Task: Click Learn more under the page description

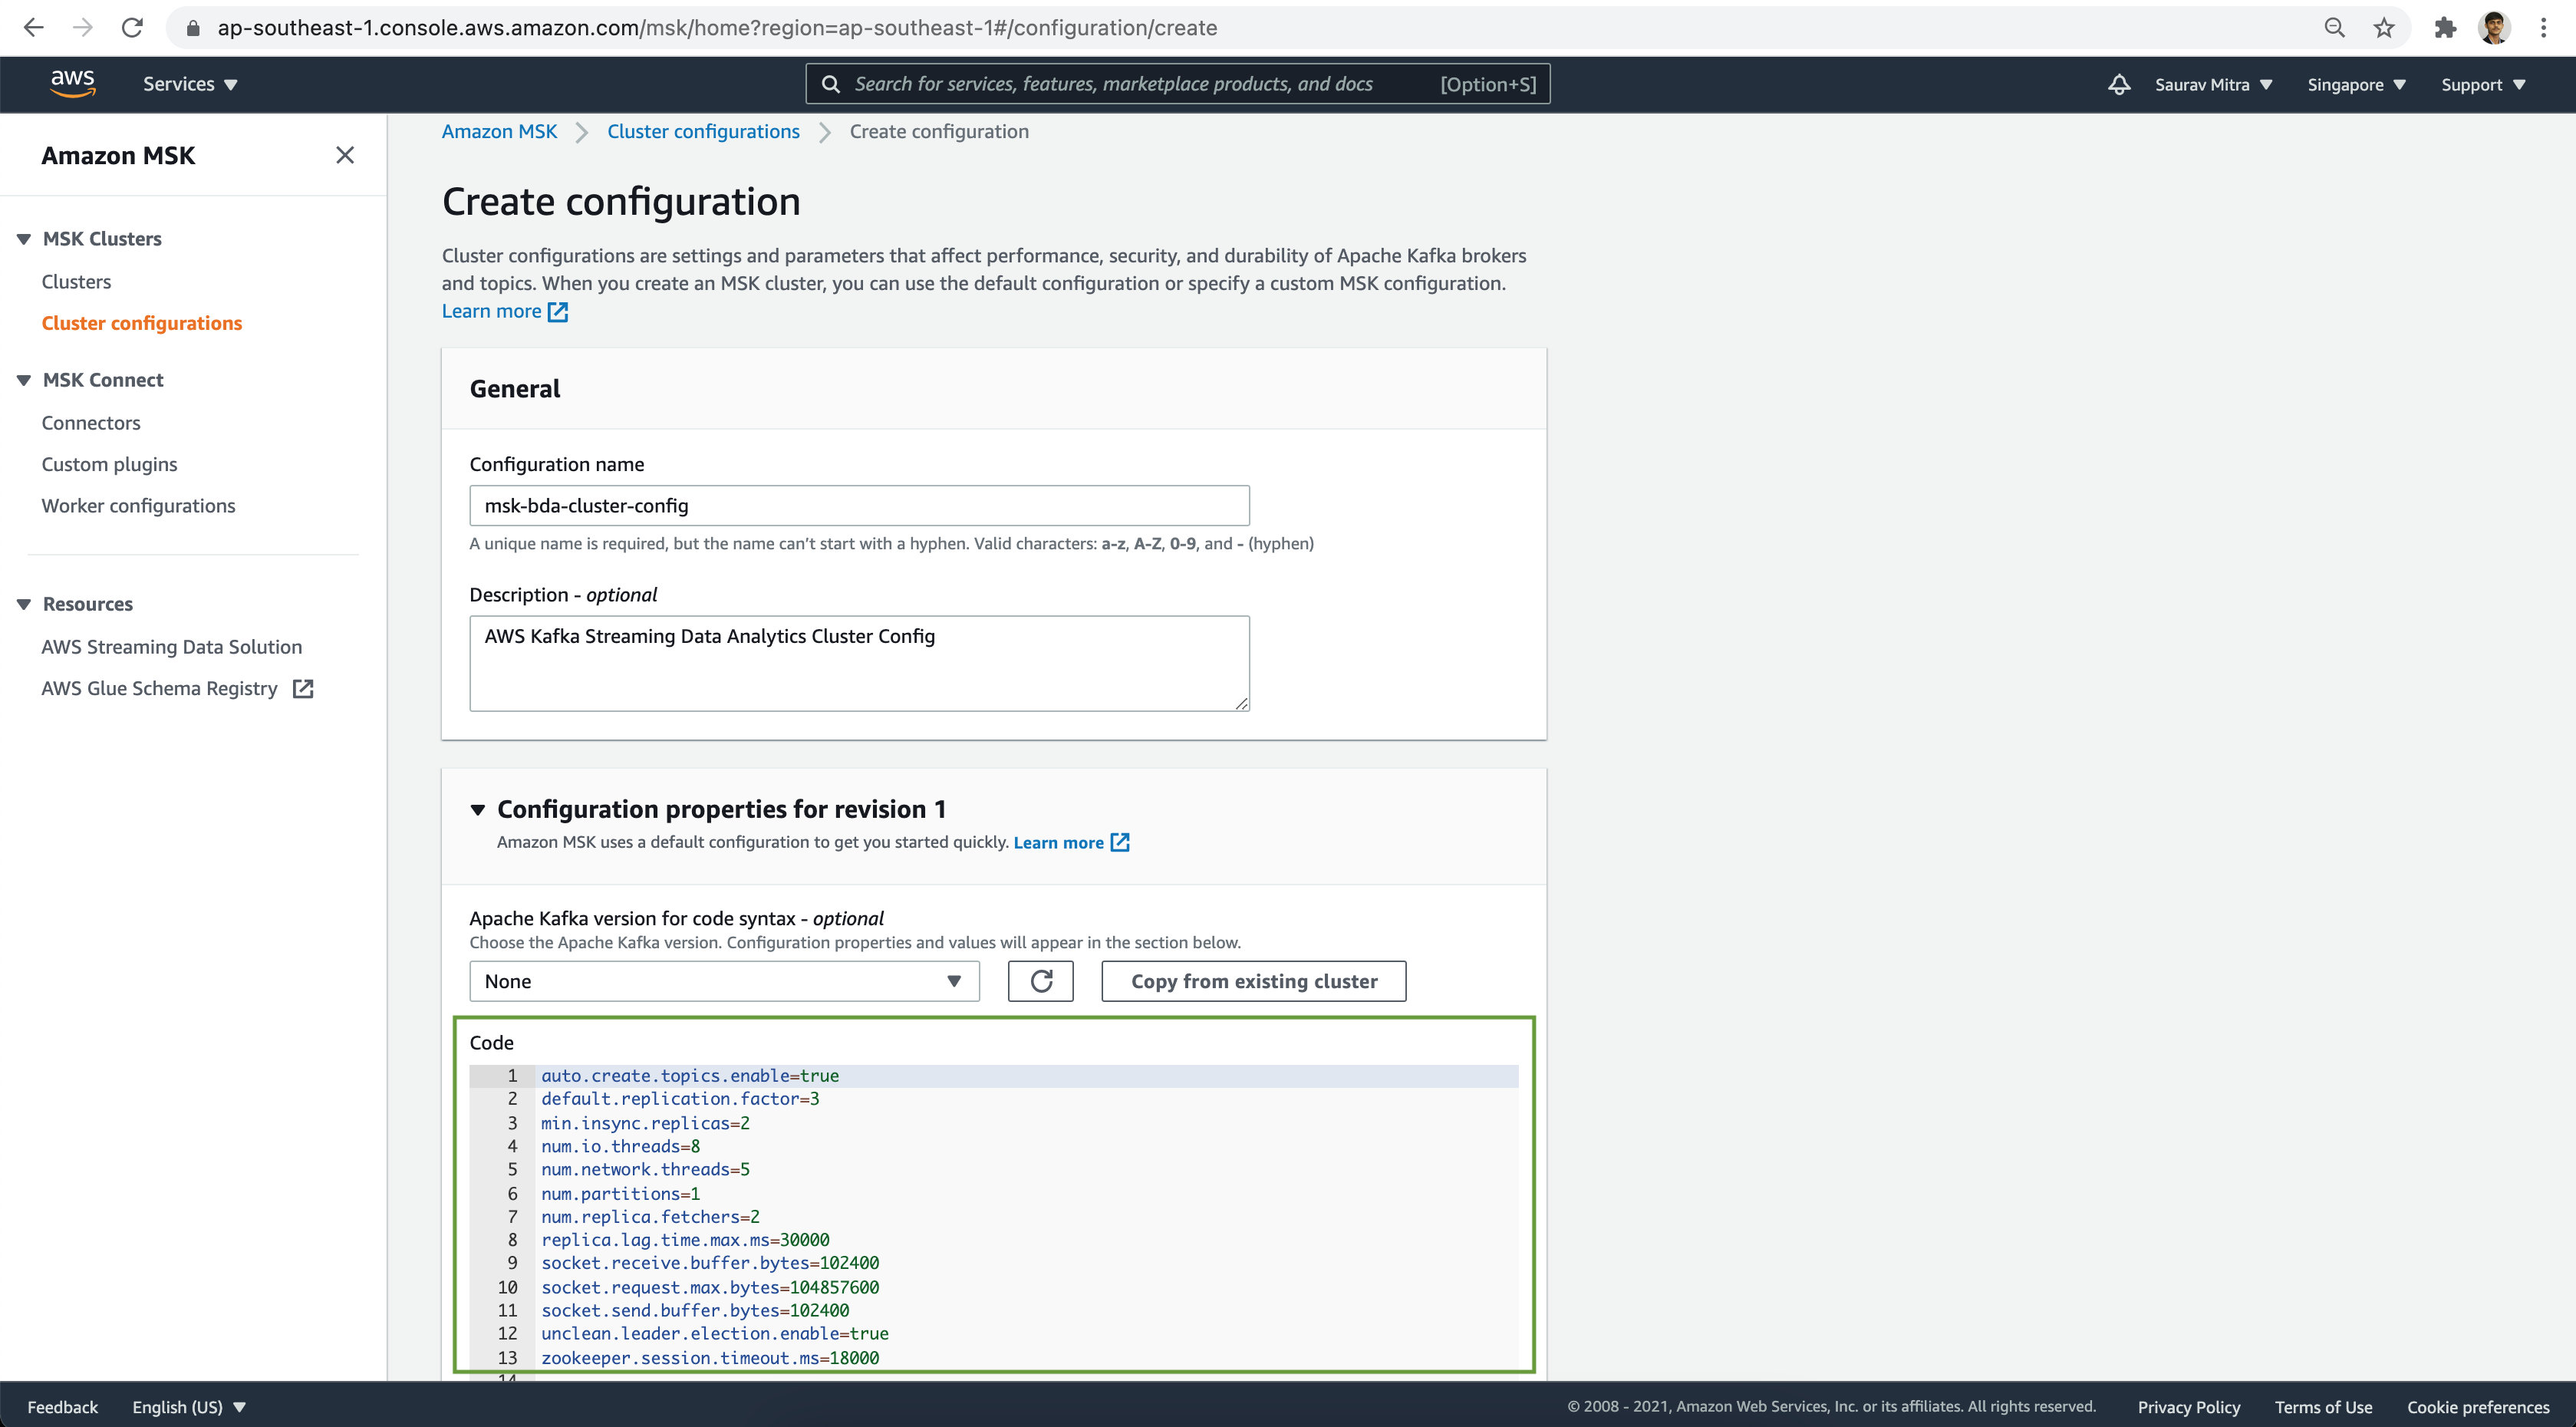Action: (x=491, y=311)
